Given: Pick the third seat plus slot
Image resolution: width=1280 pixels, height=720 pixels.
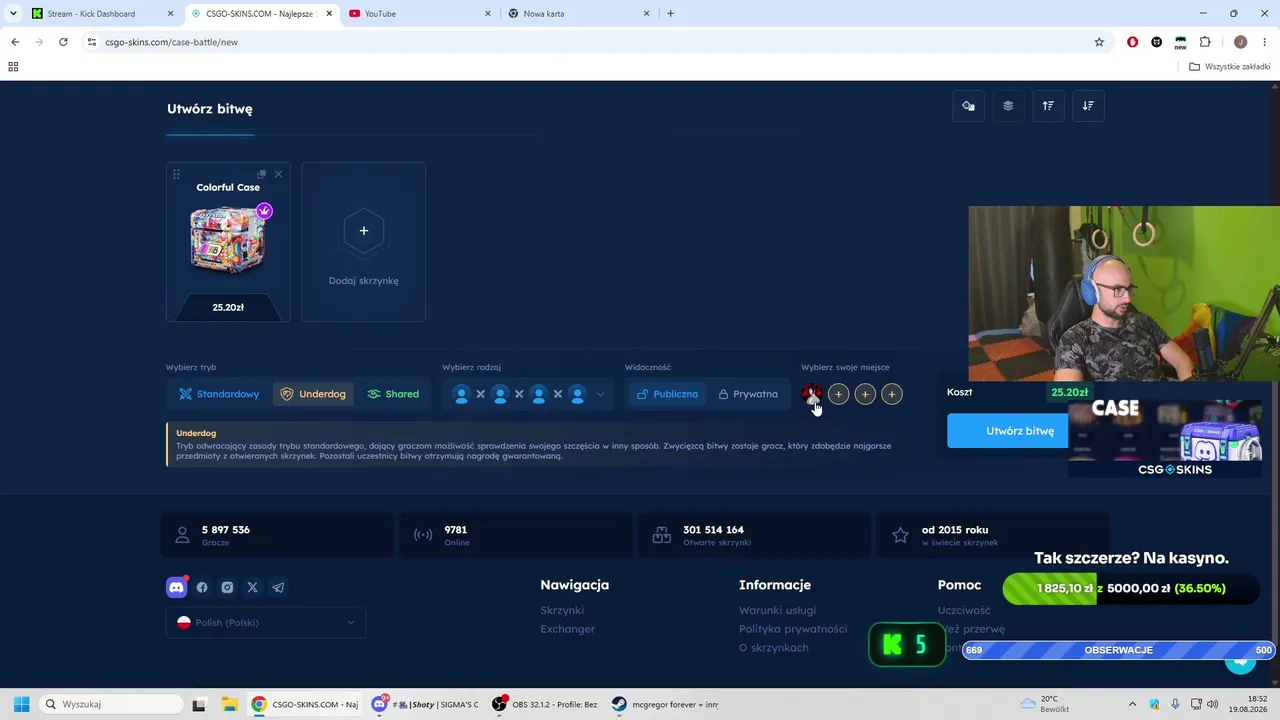Looking at the screenshot, I should [865, 394].
